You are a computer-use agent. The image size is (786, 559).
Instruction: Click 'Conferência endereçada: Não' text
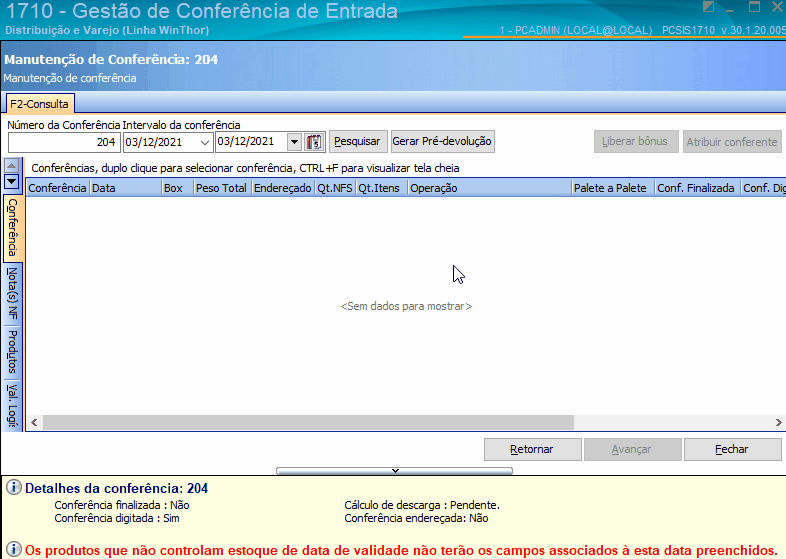pyautogui.click(x=416, y=518)
